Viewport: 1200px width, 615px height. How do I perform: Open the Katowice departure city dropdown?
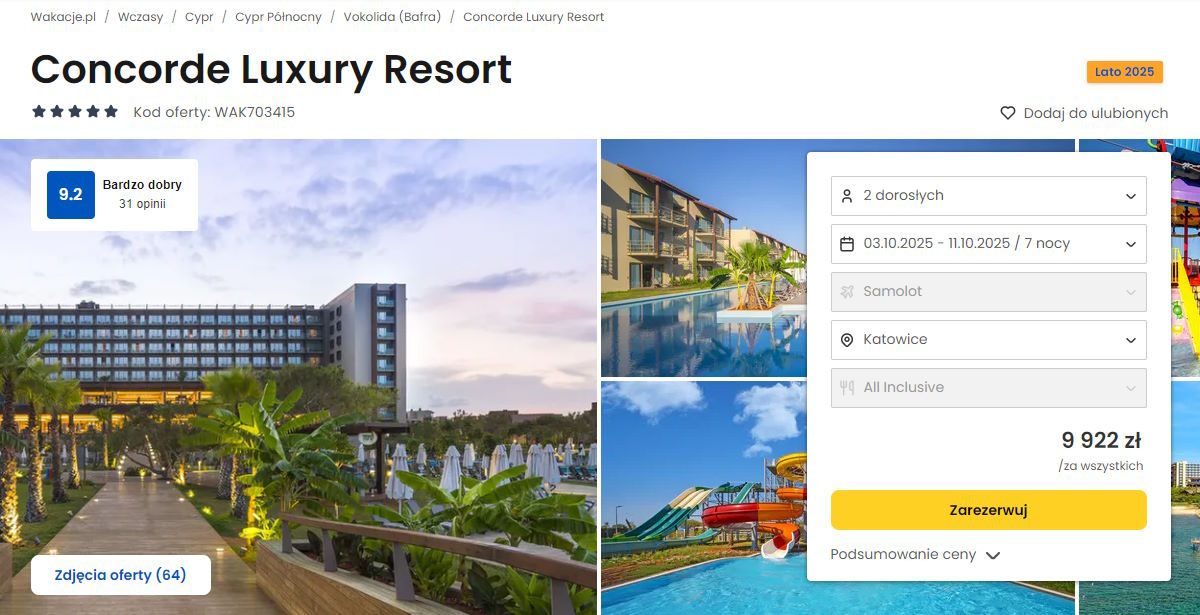tap(989, 340)
